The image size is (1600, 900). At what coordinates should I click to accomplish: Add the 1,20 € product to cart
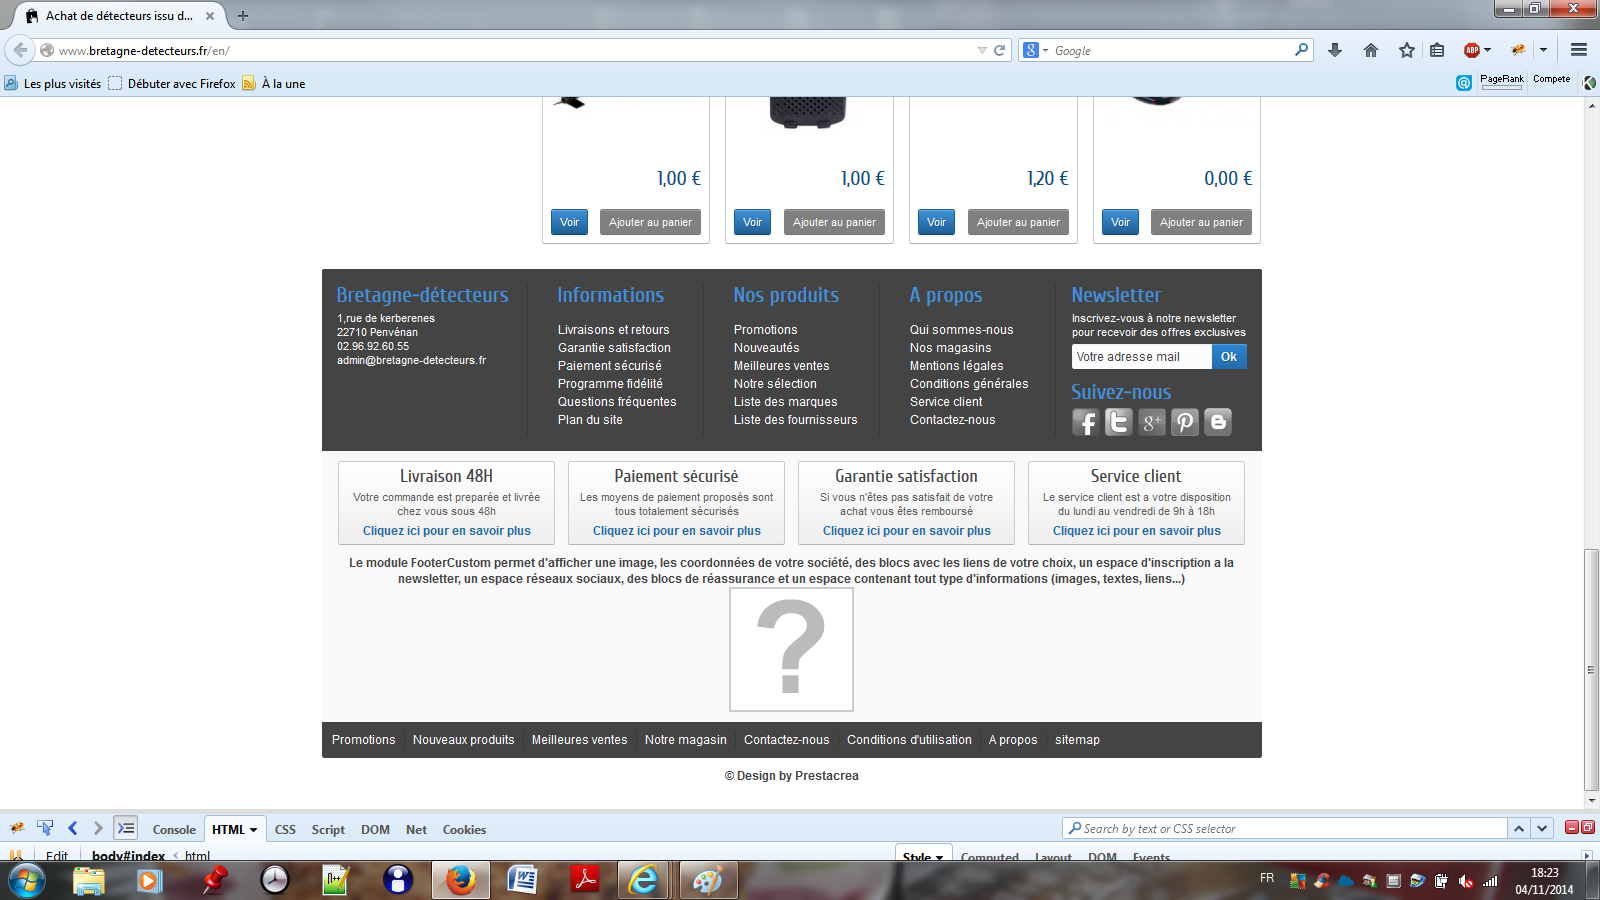click(x=1018, y=222)
